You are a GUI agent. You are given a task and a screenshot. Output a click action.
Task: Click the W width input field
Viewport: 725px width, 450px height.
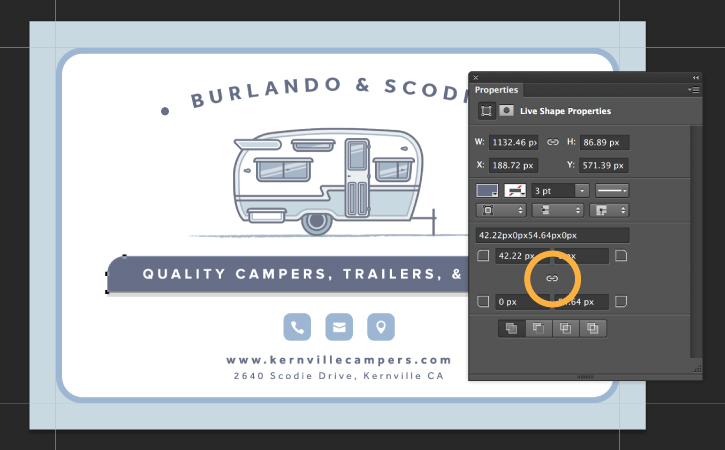[x=513, y=142]
